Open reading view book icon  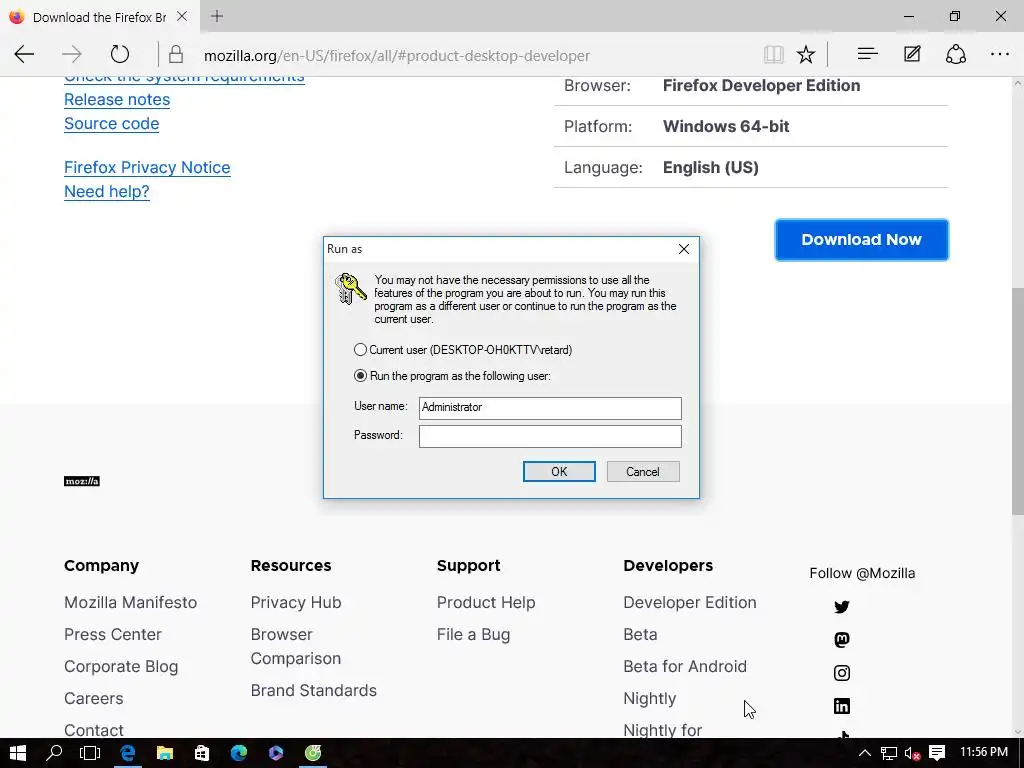(x=773, y=54)
